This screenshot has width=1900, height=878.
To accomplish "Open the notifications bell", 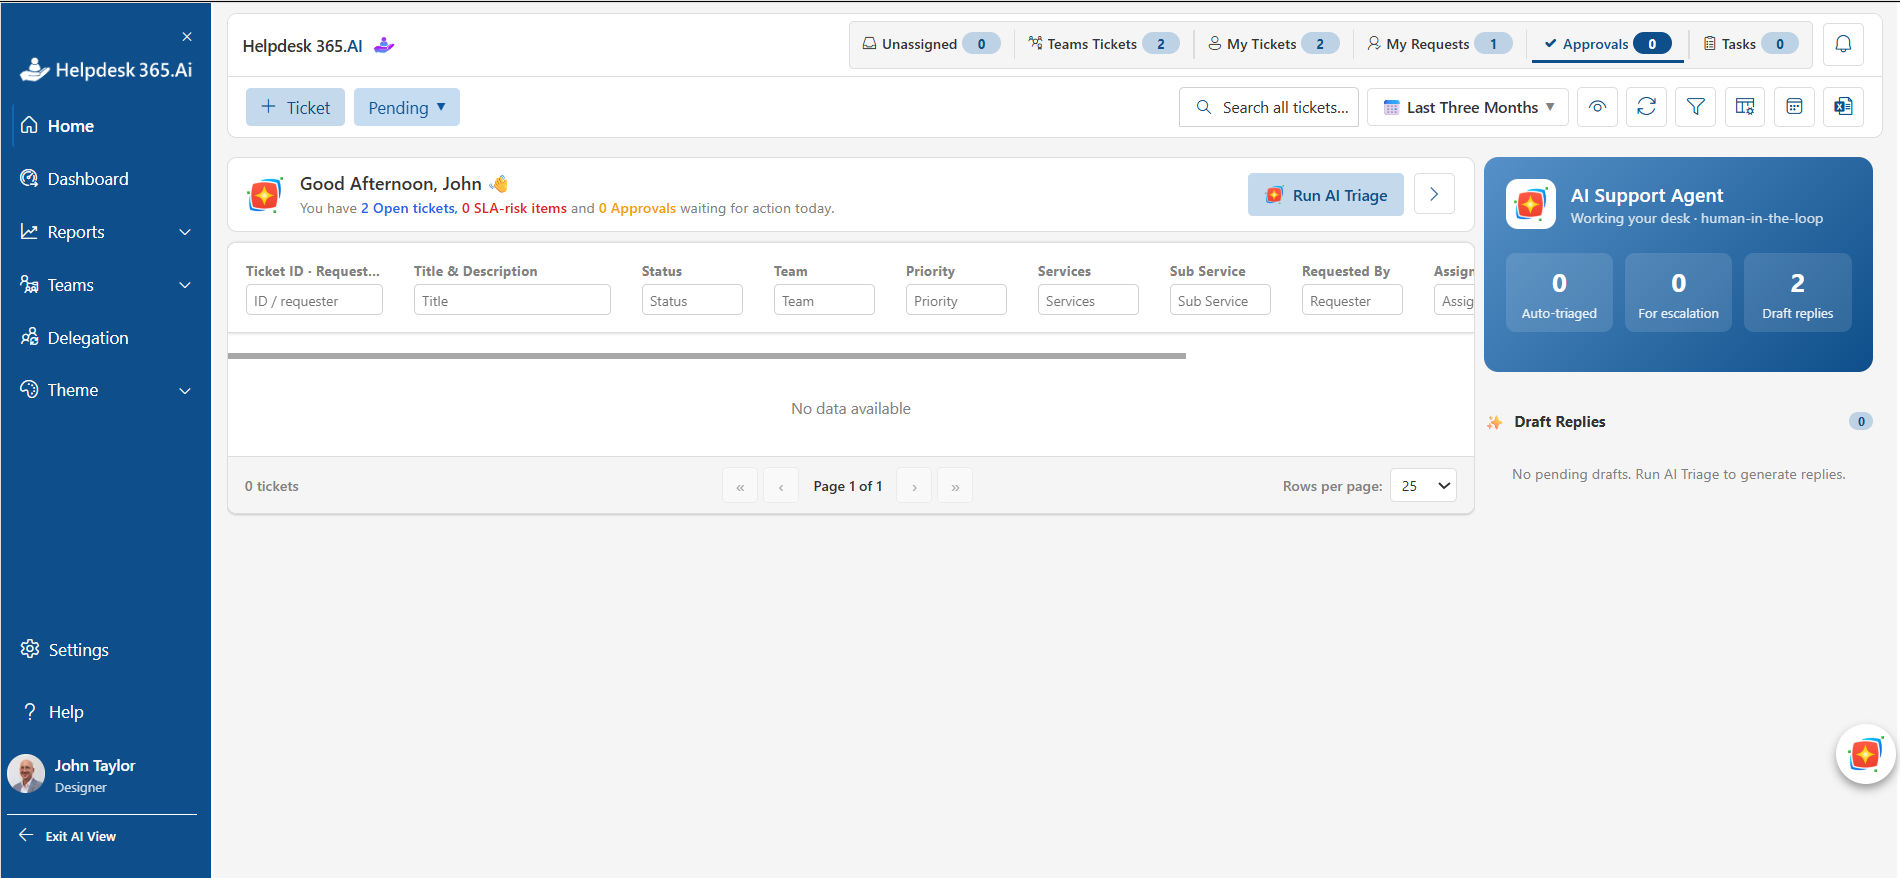I will point(1843,44).
